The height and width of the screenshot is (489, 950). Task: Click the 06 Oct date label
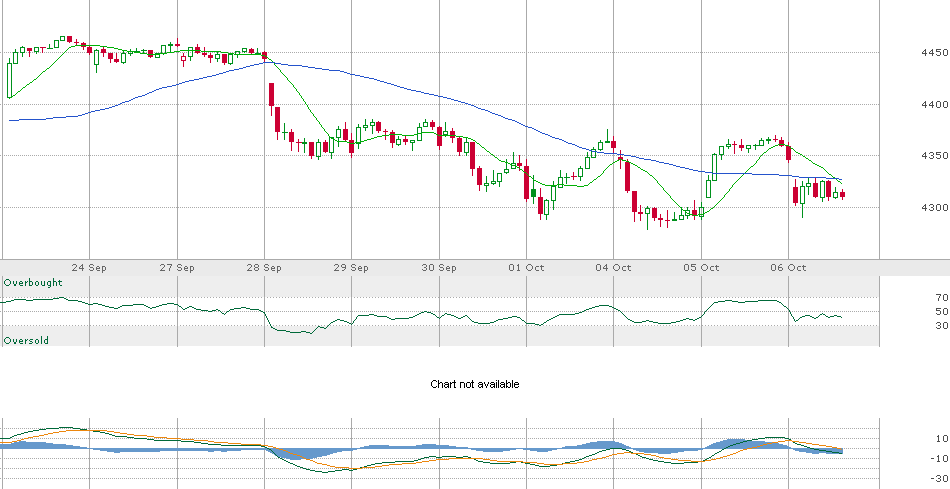[x=789, y=268]
